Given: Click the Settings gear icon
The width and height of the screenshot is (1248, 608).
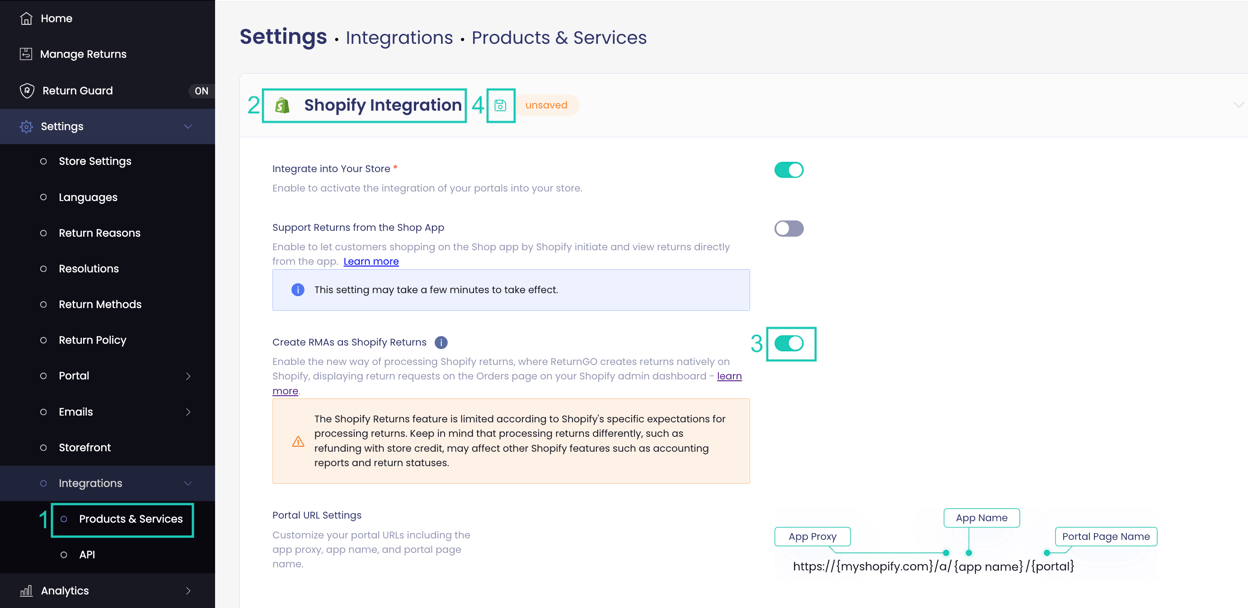Looking at the screenshot, I should point(25,126).
